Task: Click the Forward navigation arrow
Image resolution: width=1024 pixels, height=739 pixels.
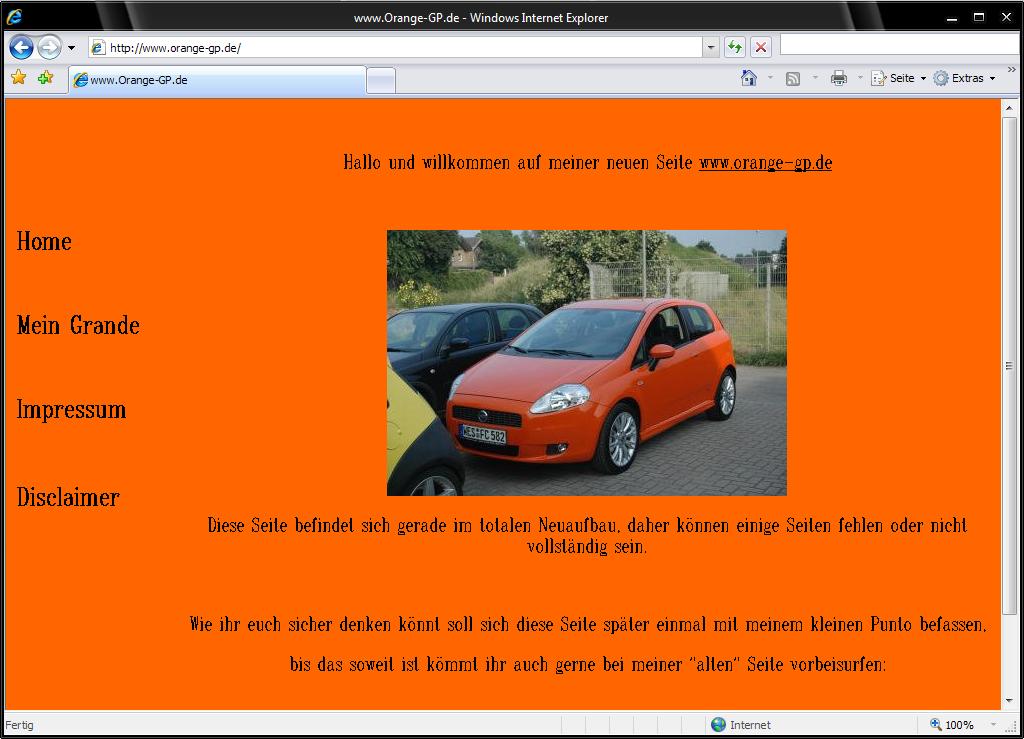Action: 49,47
